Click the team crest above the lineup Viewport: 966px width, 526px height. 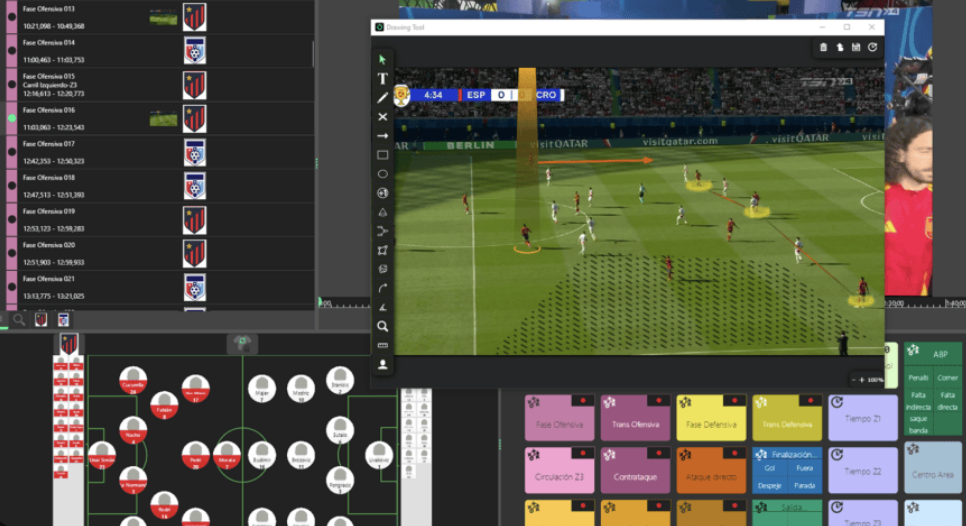point(68,344)
